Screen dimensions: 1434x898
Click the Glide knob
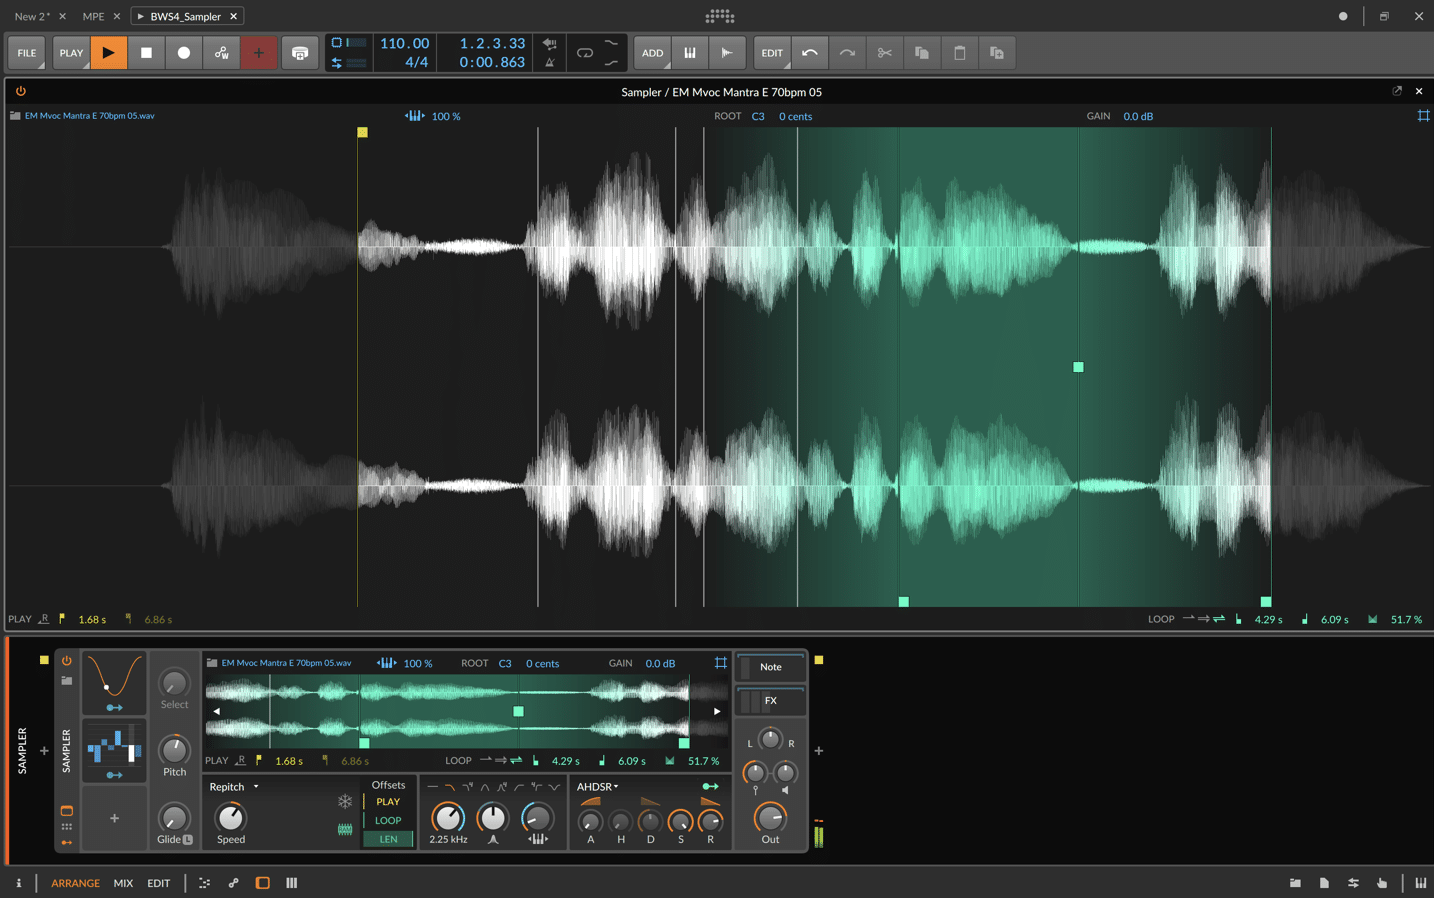(174, 817)
